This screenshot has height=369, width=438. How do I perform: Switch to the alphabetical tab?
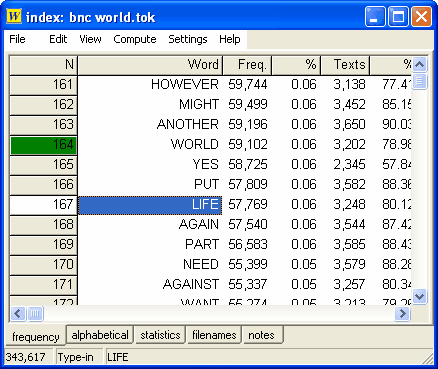(100, 335)
